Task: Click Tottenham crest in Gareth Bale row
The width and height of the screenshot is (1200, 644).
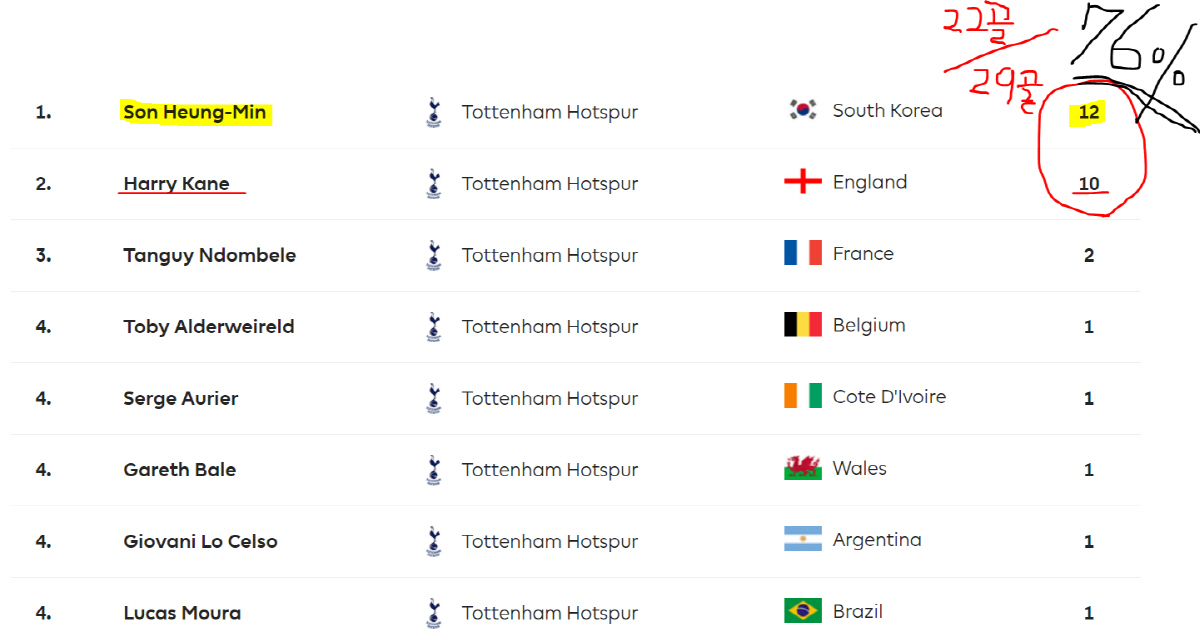Action: 433,469
